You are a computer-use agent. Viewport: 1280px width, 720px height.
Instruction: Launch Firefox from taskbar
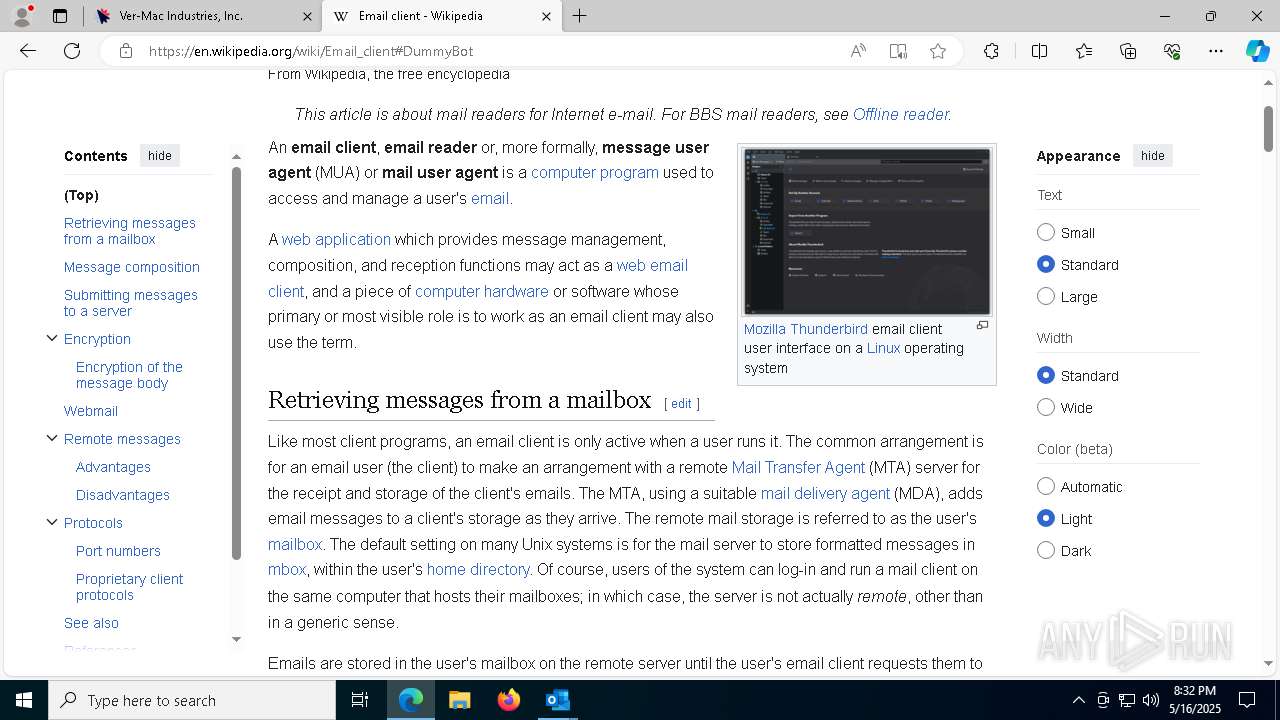[508, 700]
